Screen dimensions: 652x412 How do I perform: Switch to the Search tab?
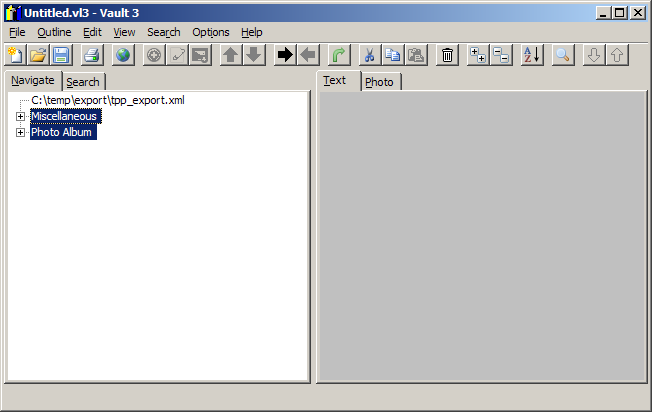click(83, 82)
